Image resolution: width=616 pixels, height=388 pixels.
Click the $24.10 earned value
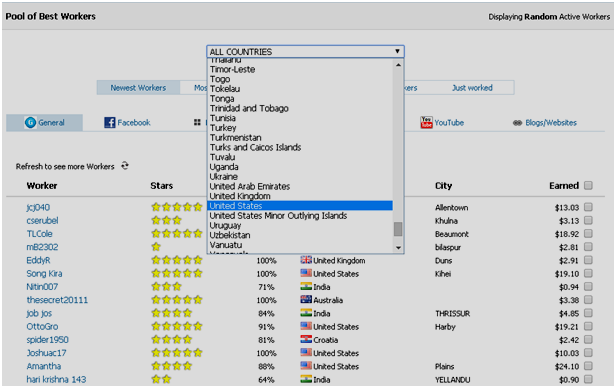click(567, 366)
